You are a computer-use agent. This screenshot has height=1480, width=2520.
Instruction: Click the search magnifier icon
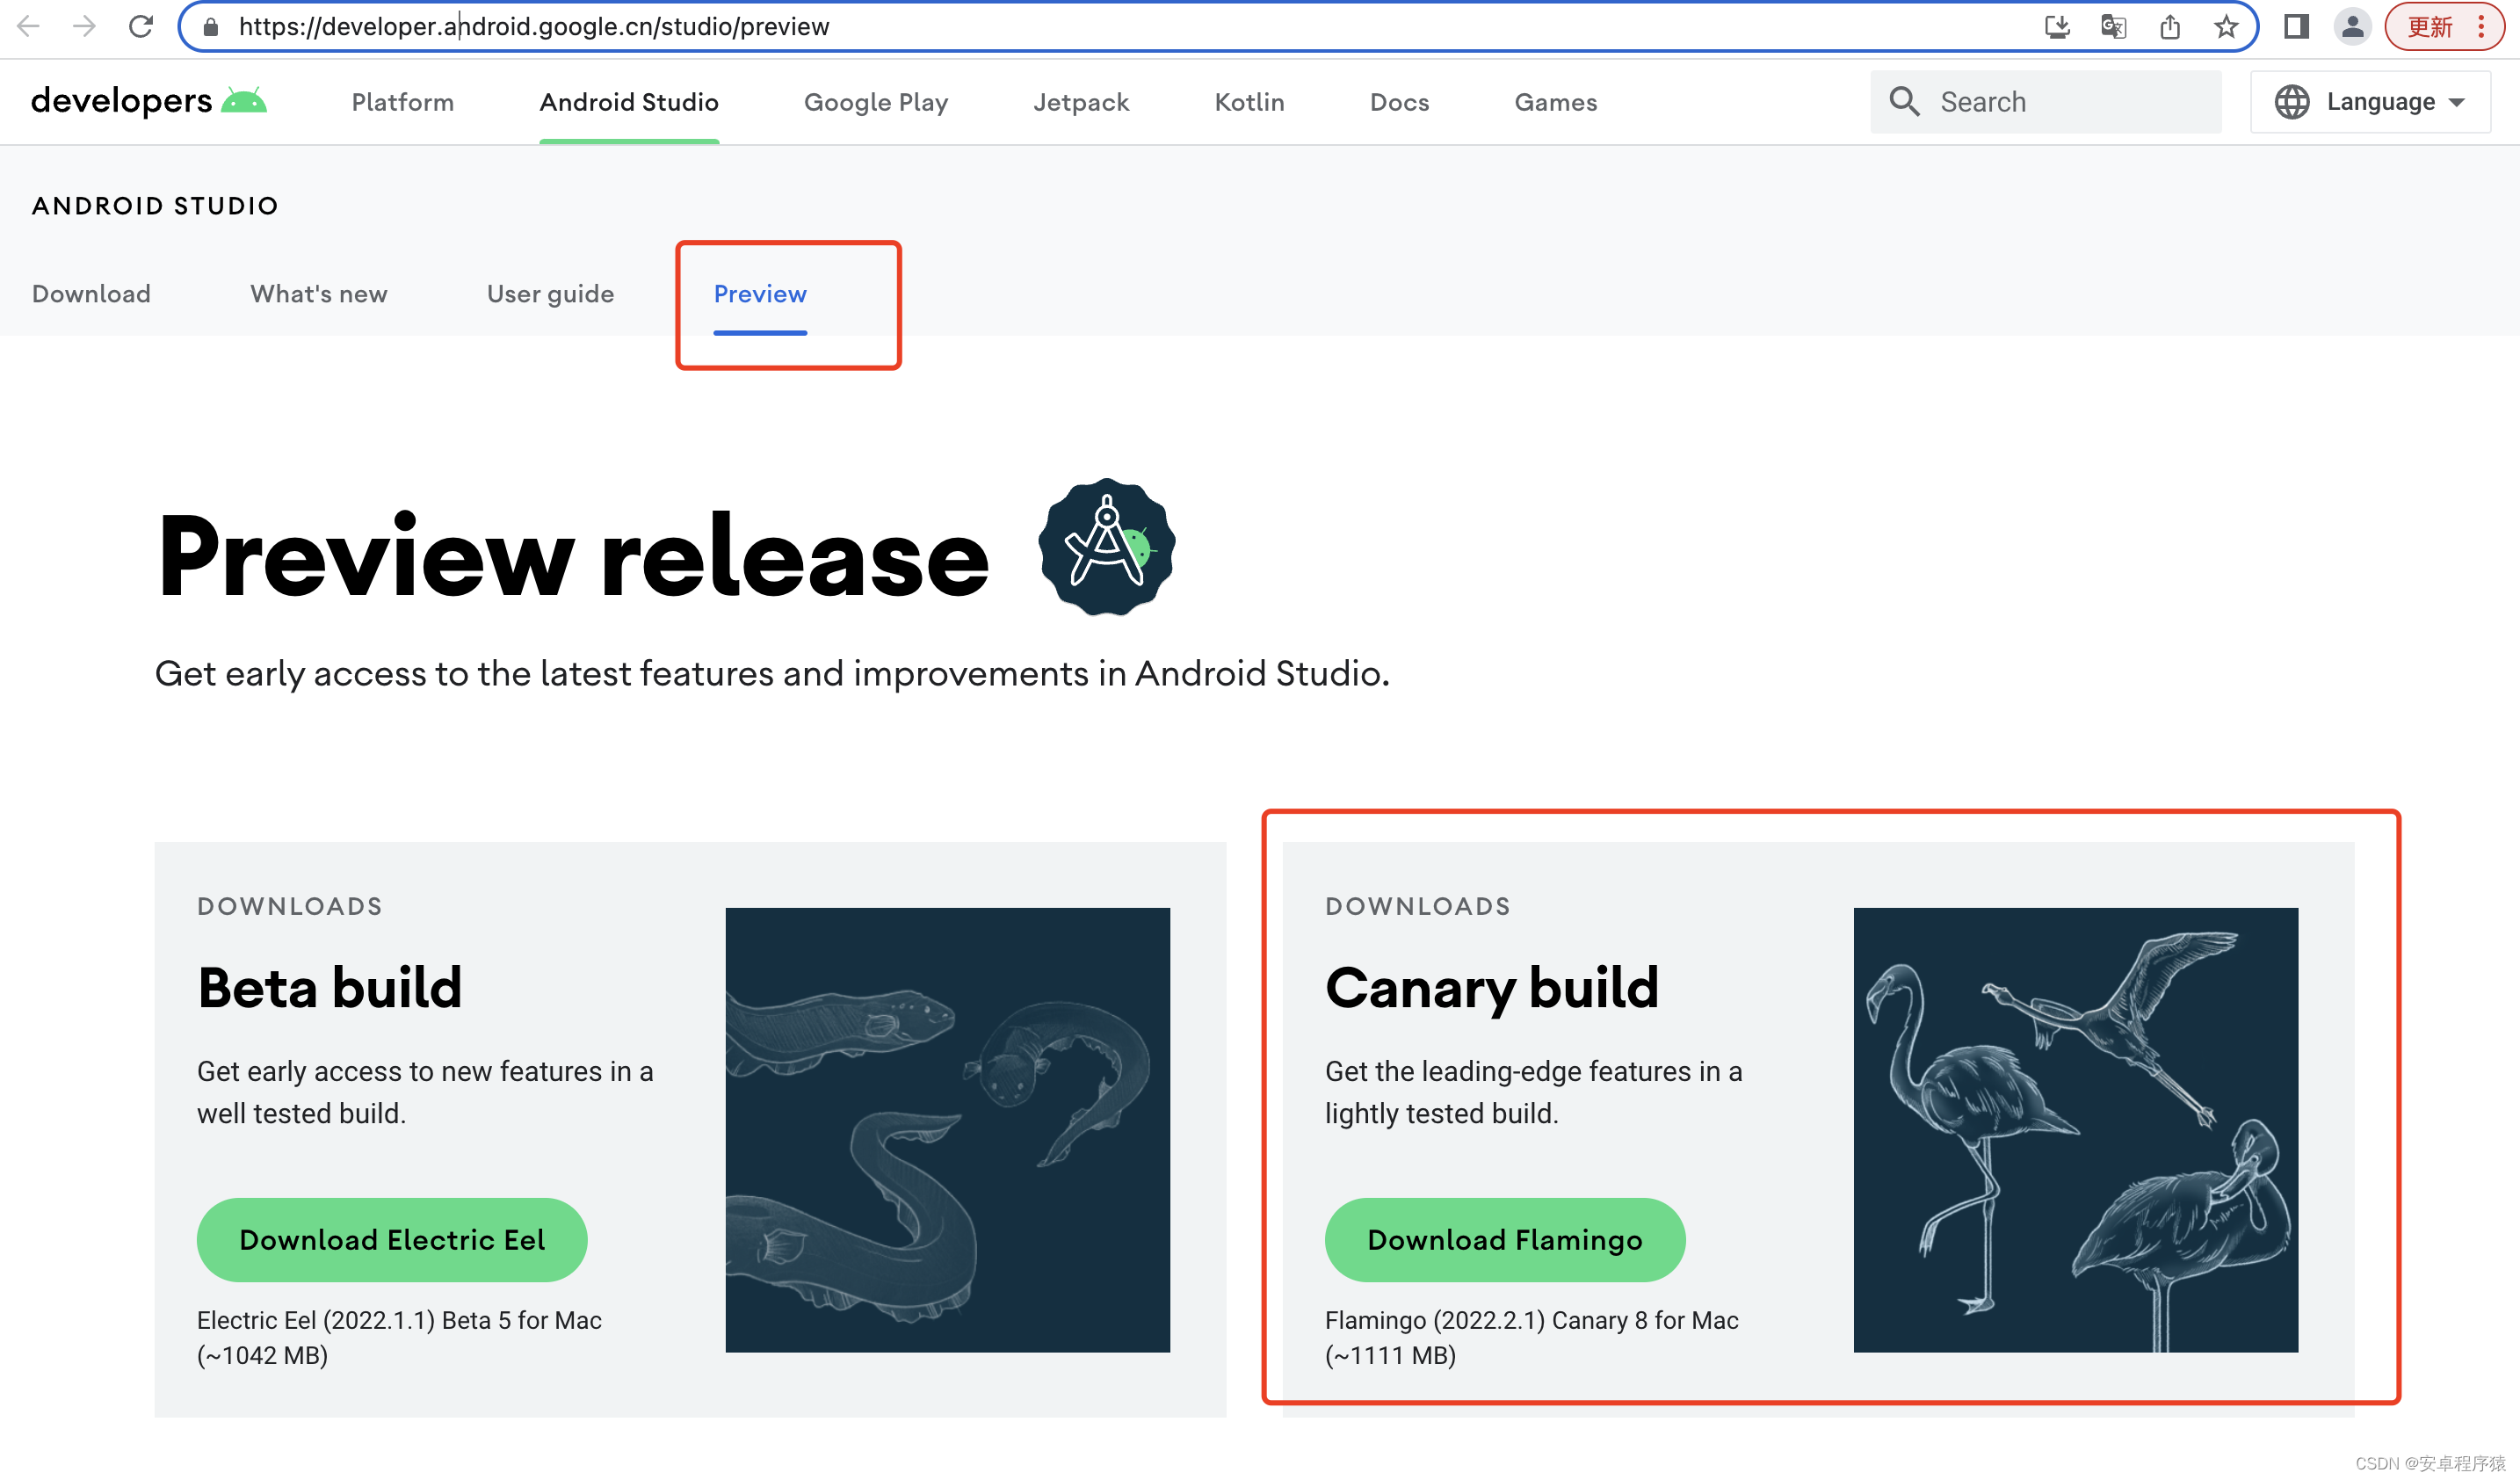pos(1904,102)
